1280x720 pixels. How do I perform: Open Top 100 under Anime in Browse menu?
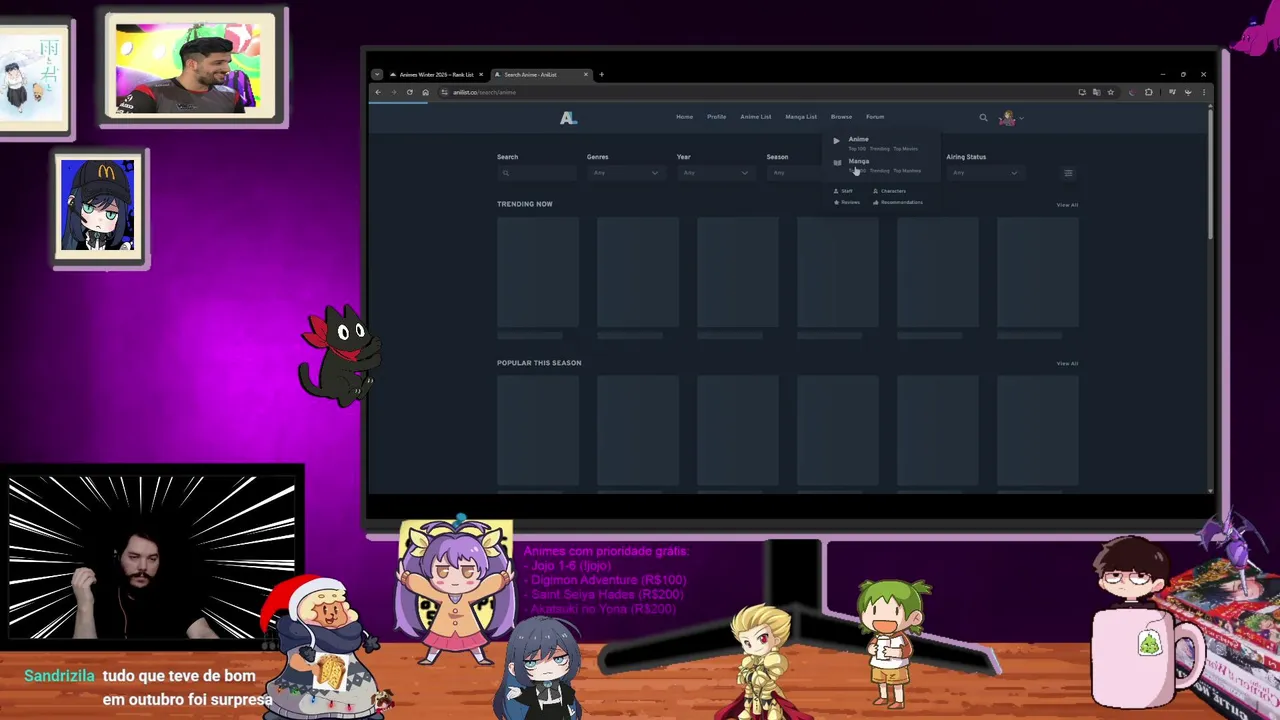[x=857, y=149]
